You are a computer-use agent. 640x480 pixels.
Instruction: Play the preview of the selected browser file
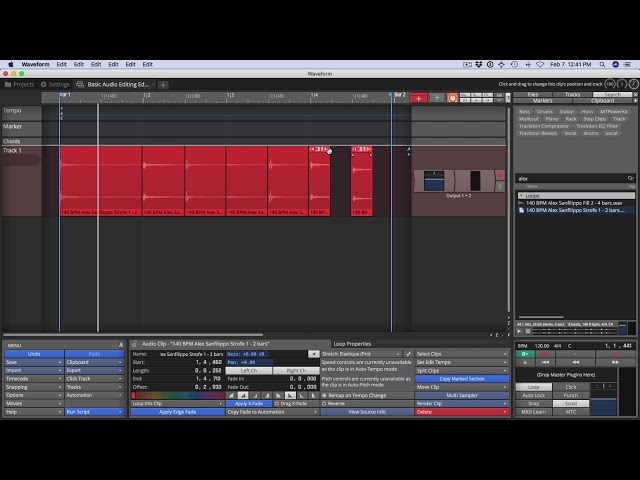519,331
